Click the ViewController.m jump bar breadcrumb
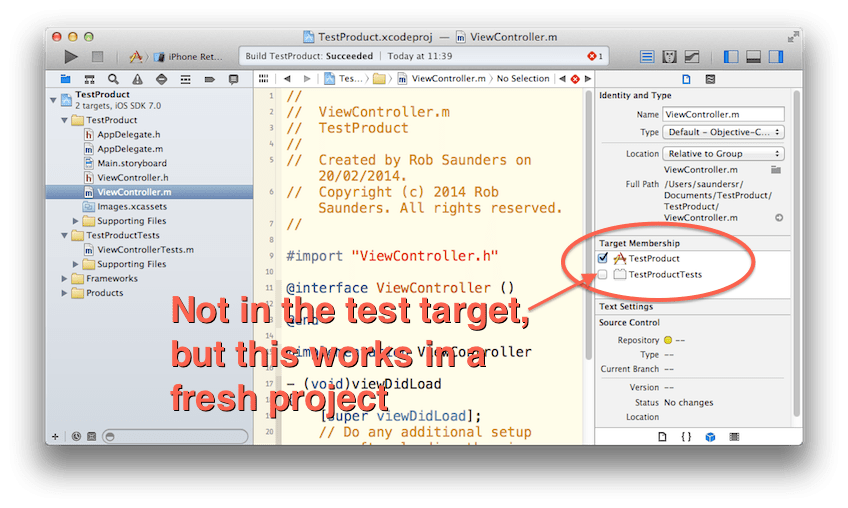The width and height of the screenshot is (848, 508). (x=442, y=79)
